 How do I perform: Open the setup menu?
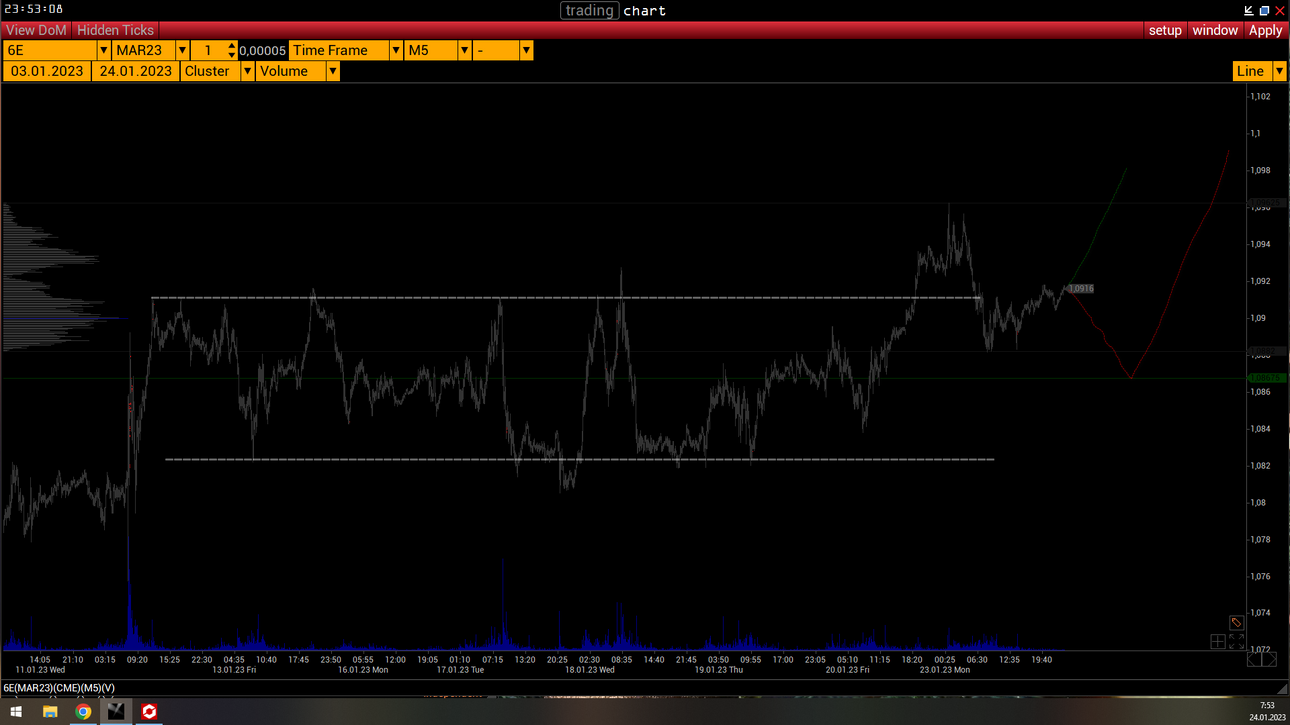click(x=1165, y=30)
